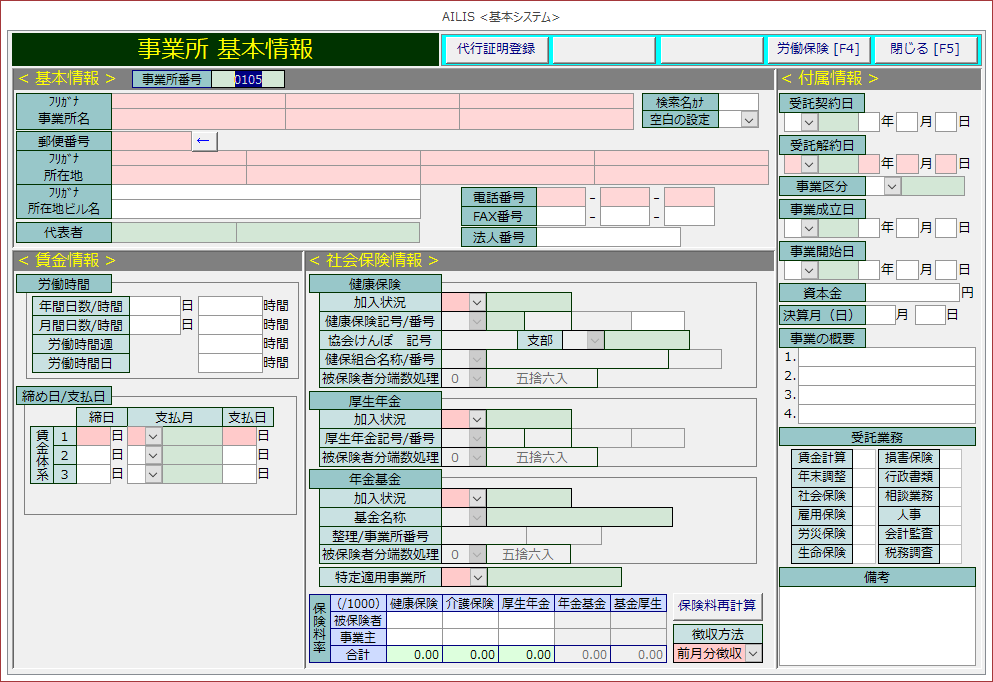The width and height of the screenshot is (993, 682).
Task: Open the 代行証明登録 screen
Action: point(495,49)
